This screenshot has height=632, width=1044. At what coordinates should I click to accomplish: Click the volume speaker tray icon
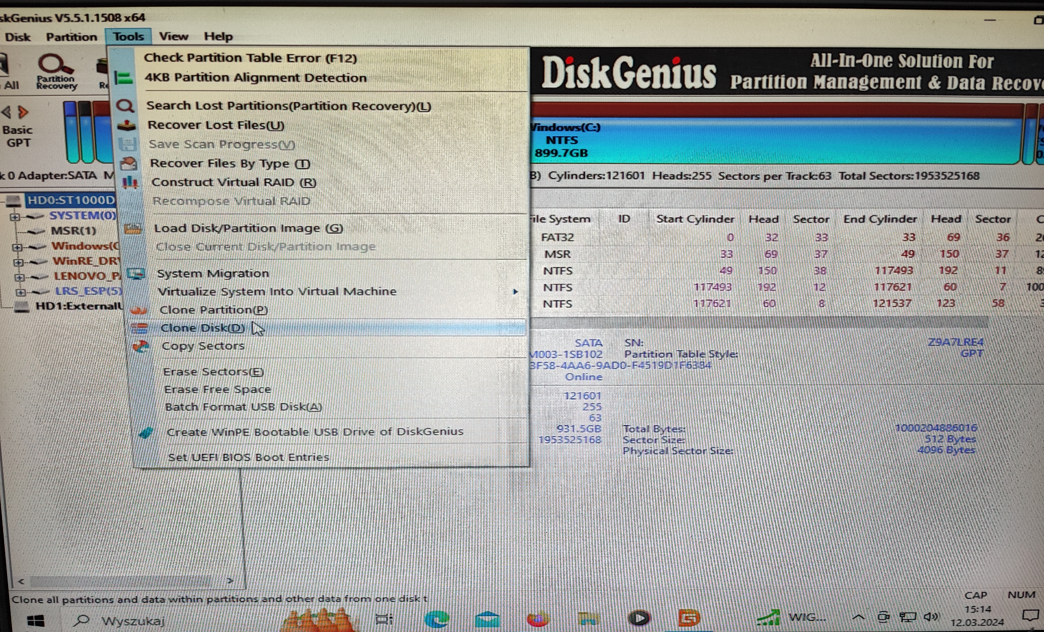point(931,617)
